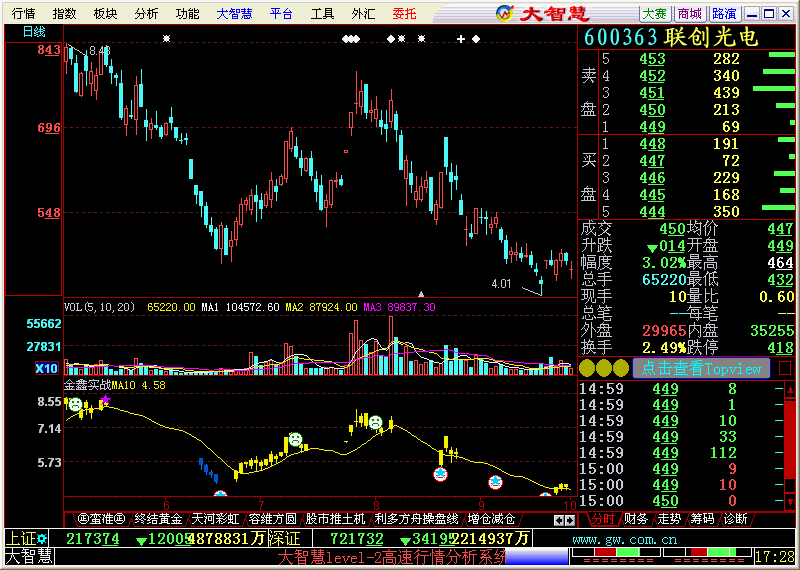Switch to the 诊断 tab
Screen dimensions: 800x570
[735, 519]
